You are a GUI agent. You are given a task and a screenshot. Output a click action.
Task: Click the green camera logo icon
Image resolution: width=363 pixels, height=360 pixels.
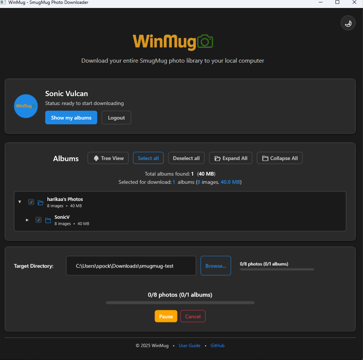pos(205,41)
